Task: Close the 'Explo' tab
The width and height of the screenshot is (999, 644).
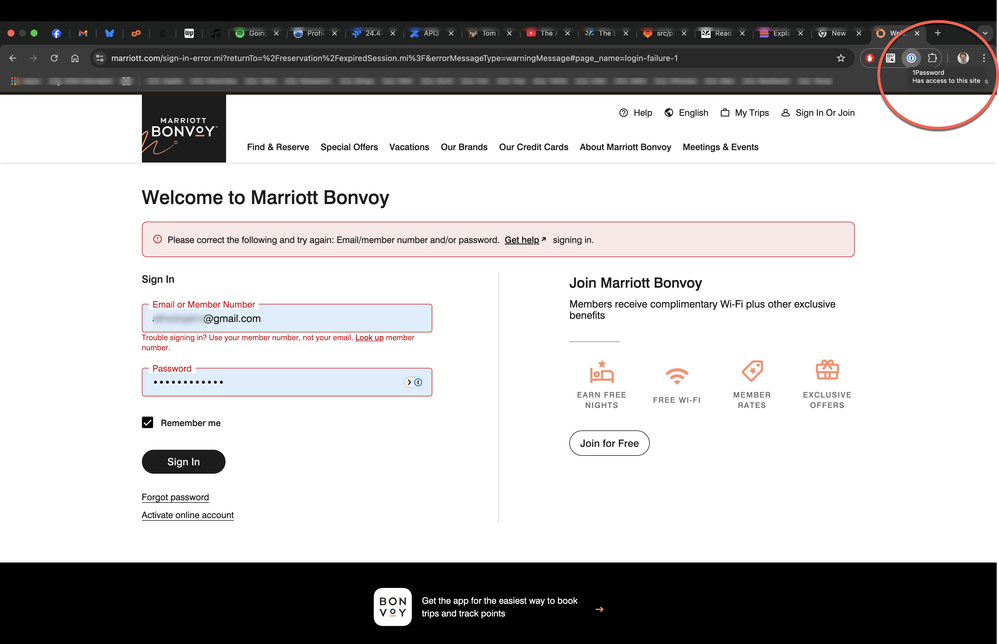Action: click(x=801, y=33)
